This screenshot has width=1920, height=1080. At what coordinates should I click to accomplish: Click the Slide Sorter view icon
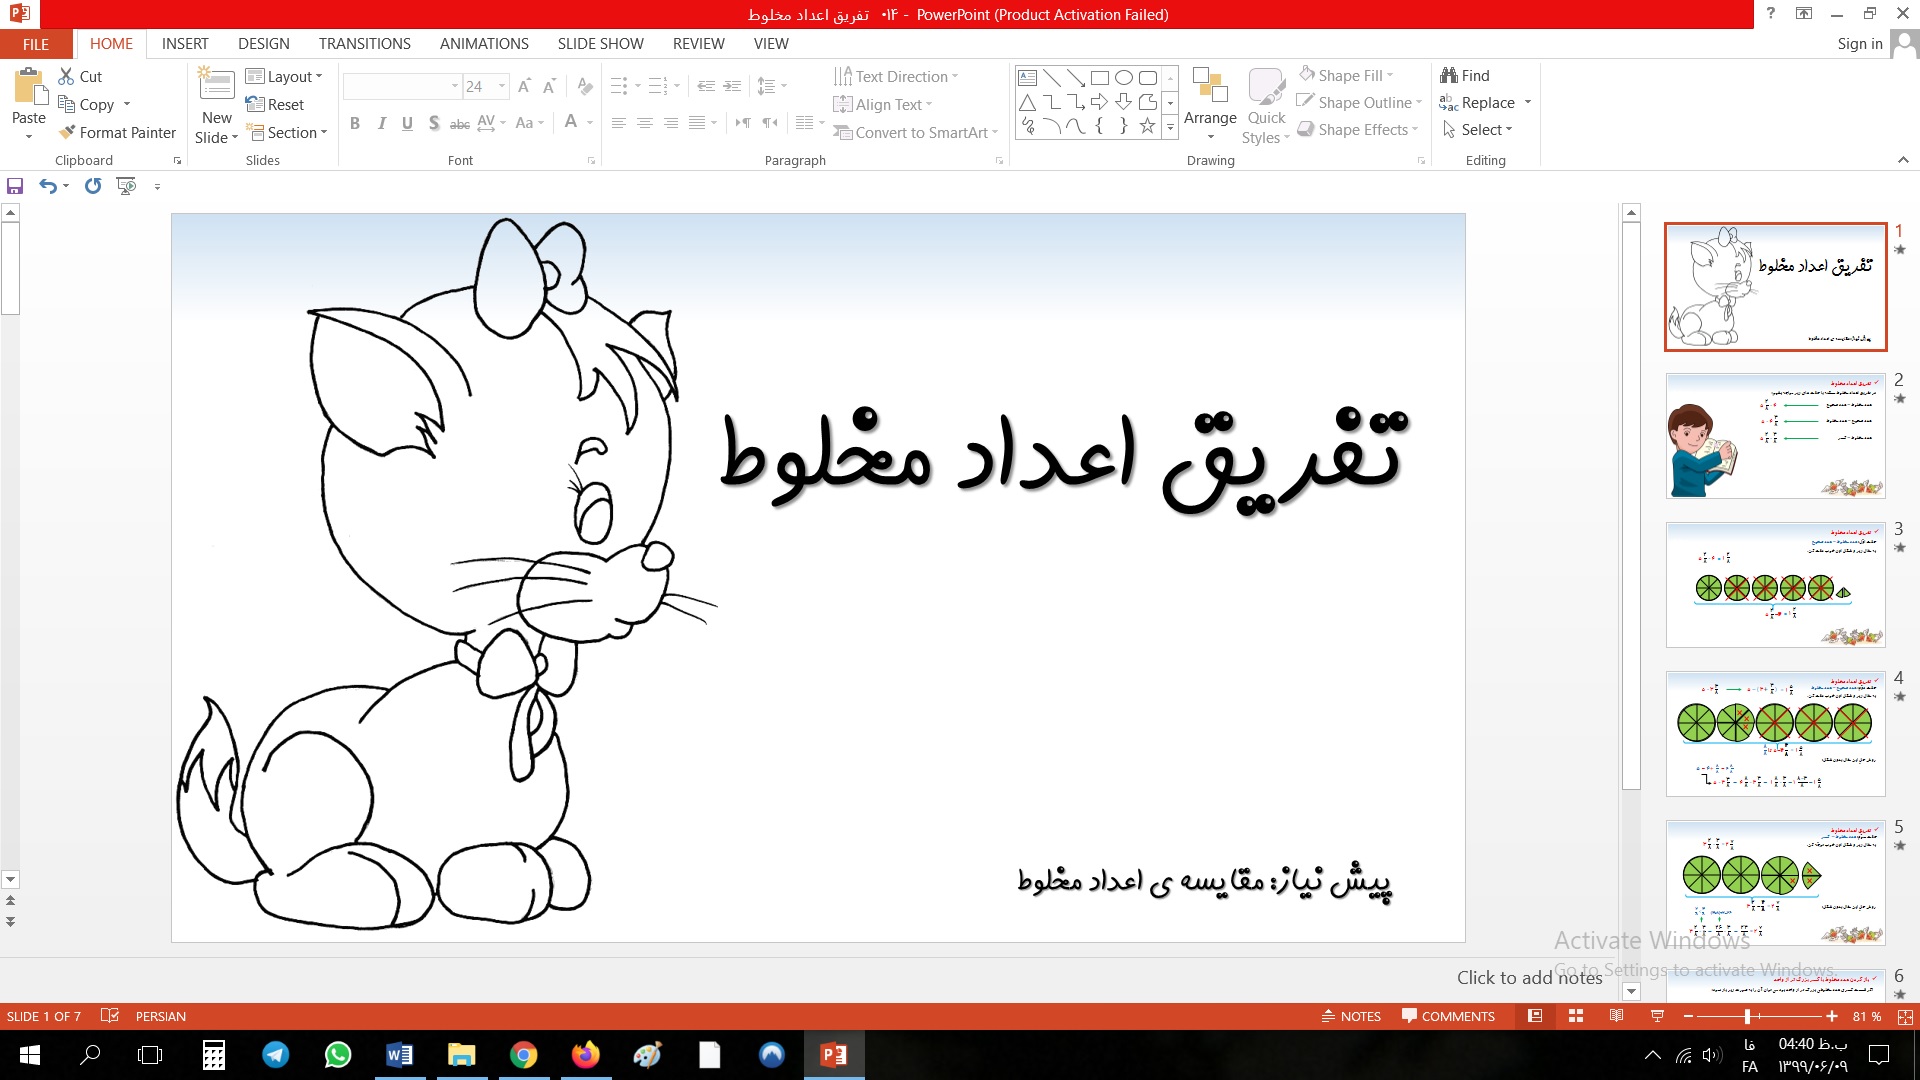coord(1576,1016)
